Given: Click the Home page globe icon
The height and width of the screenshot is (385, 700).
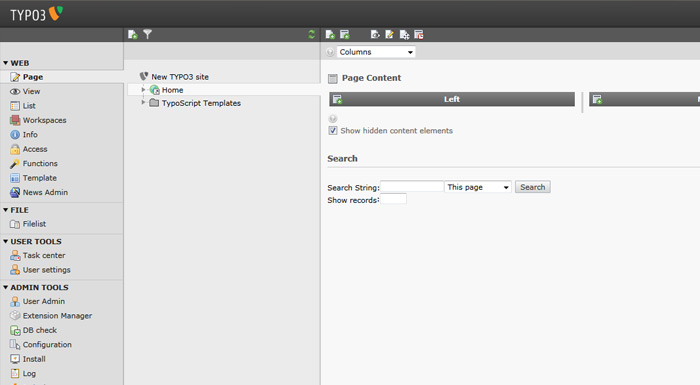Looking at the screenshot, I should tap(155, 90).
